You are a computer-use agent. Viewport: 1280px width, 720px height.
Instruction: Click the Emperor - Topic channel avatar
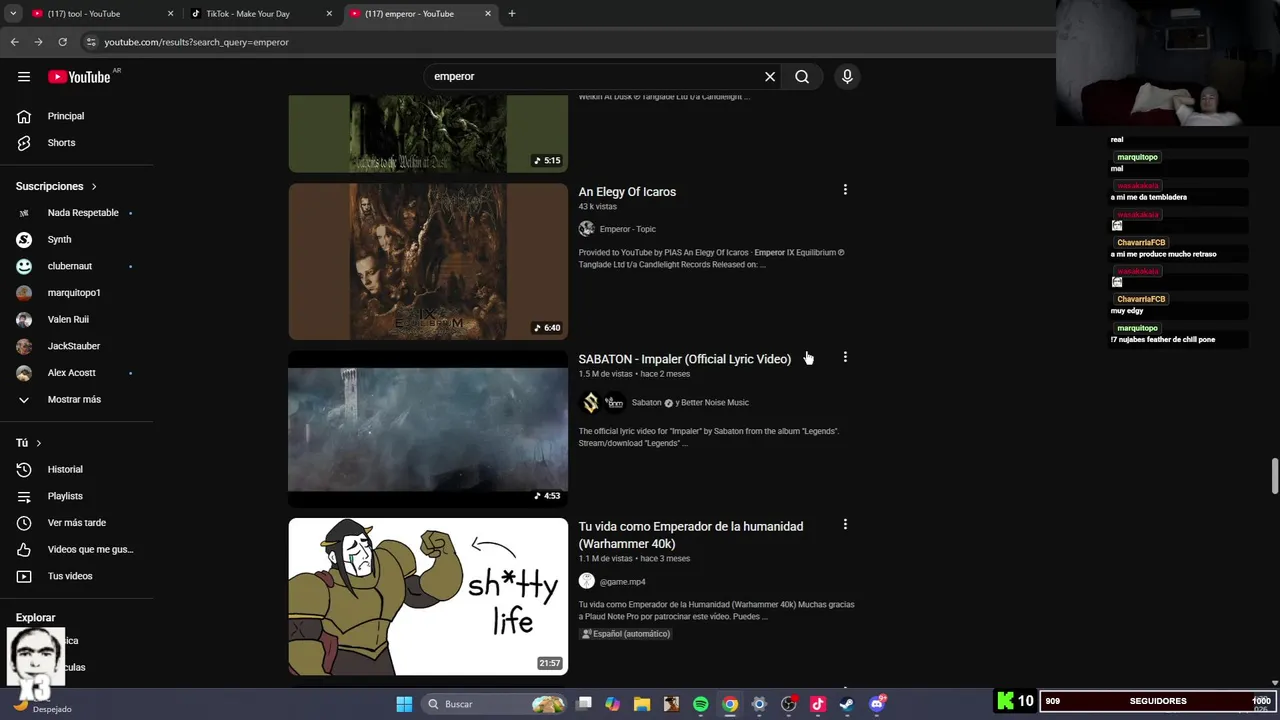[587, 229]
